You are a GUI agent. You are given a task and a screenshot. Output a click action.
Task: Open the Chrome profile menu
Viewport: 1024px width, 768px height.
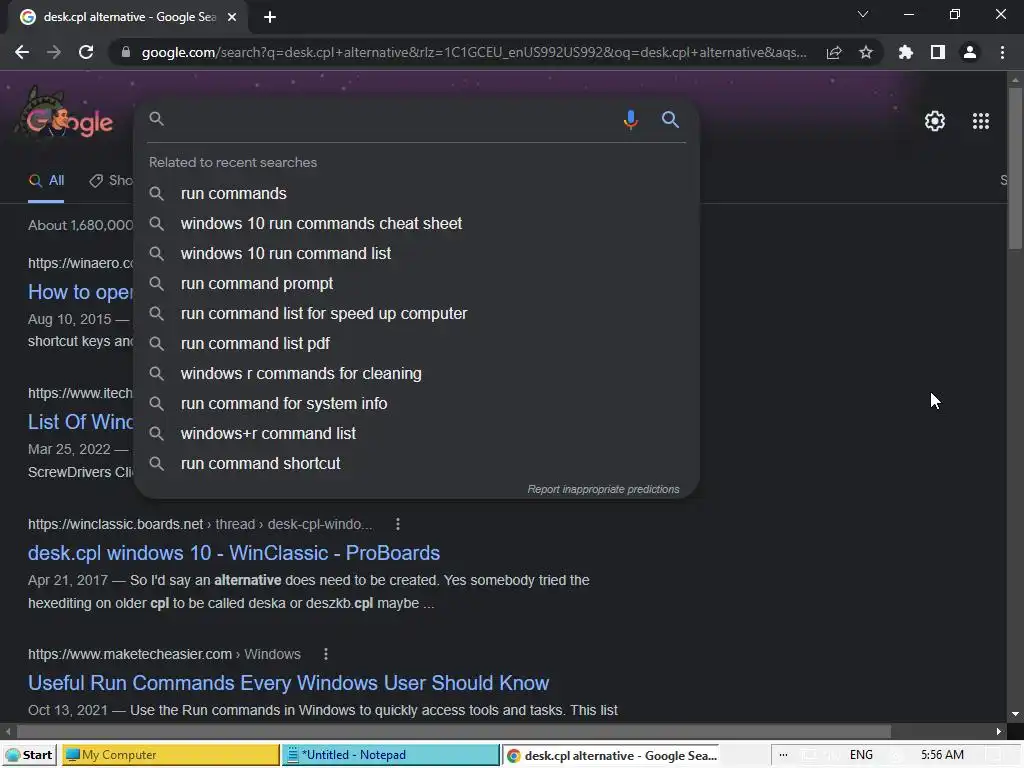pyautogui.click(x=970, y=52)
